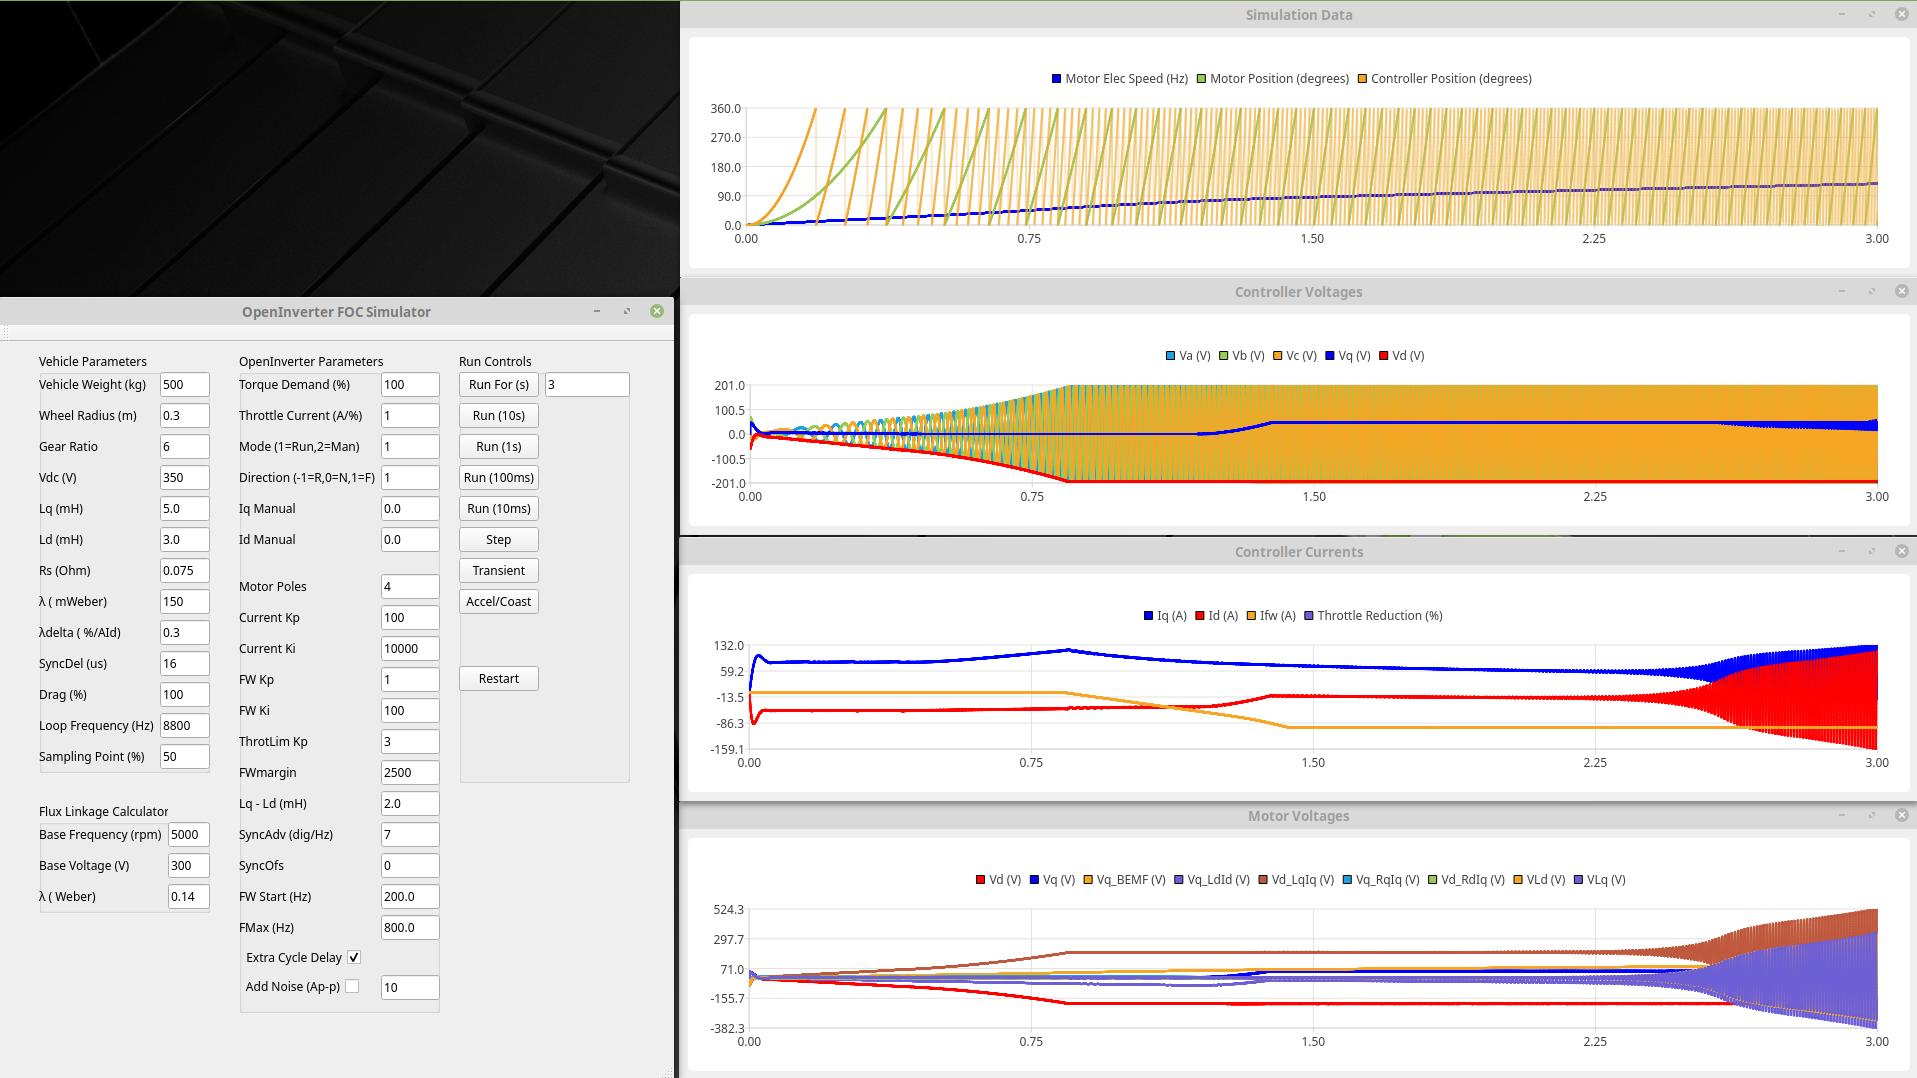
Task: Minimize the Controller Currents window
Action: [1841, 551]
